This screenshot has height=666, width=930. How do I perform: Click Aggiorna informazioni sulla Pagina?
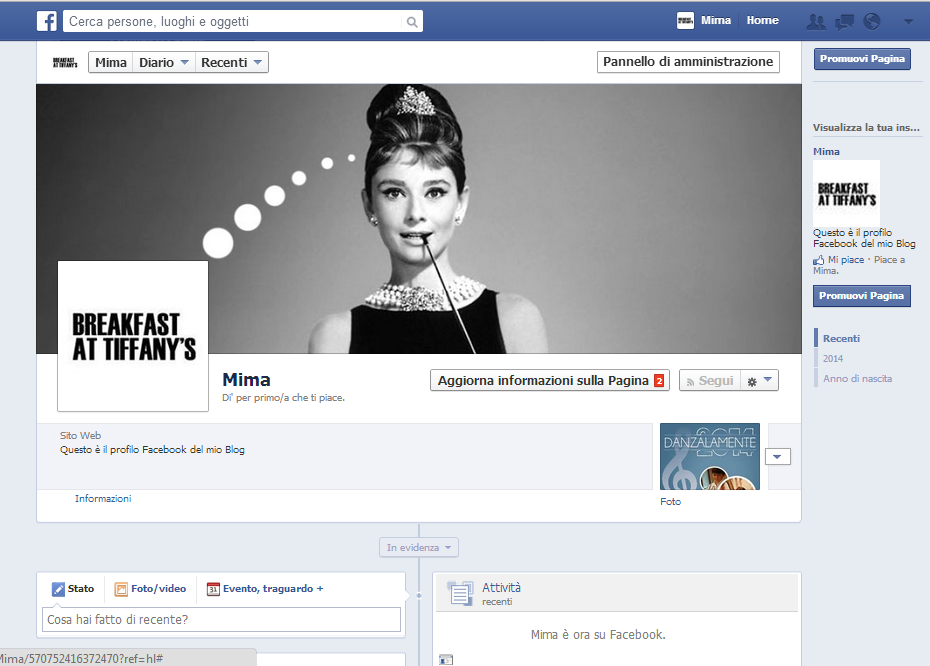click(x=550, y=381)
